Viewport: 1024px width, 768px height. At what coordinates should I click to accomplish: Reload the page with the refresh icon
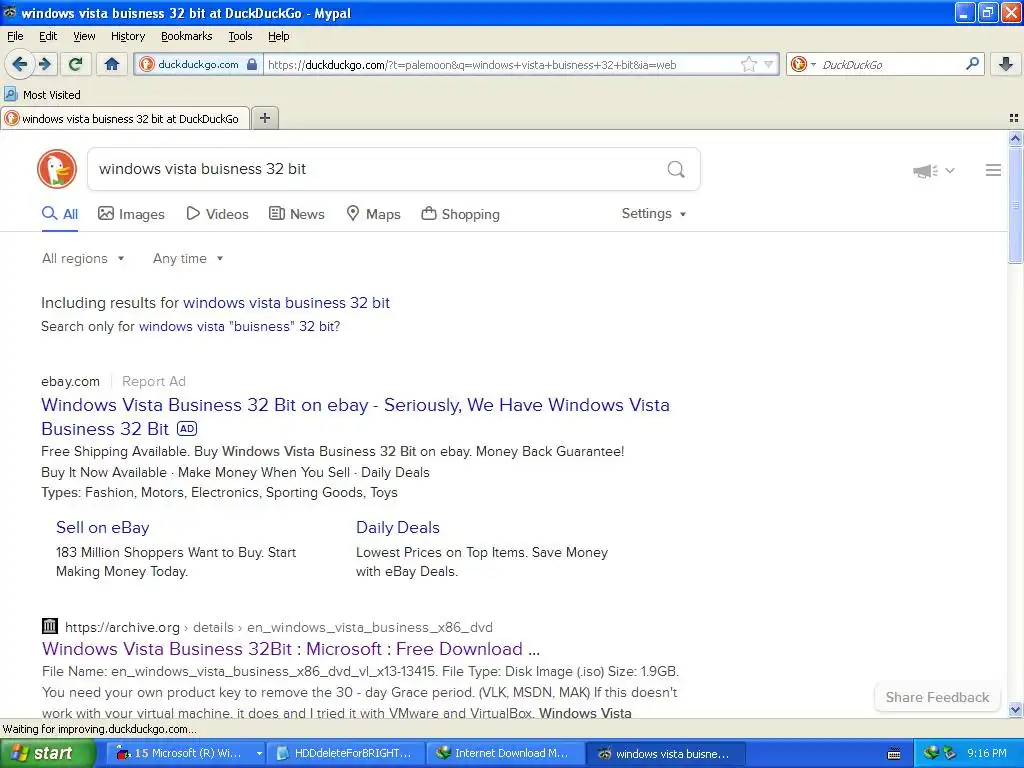pos(75,64)
